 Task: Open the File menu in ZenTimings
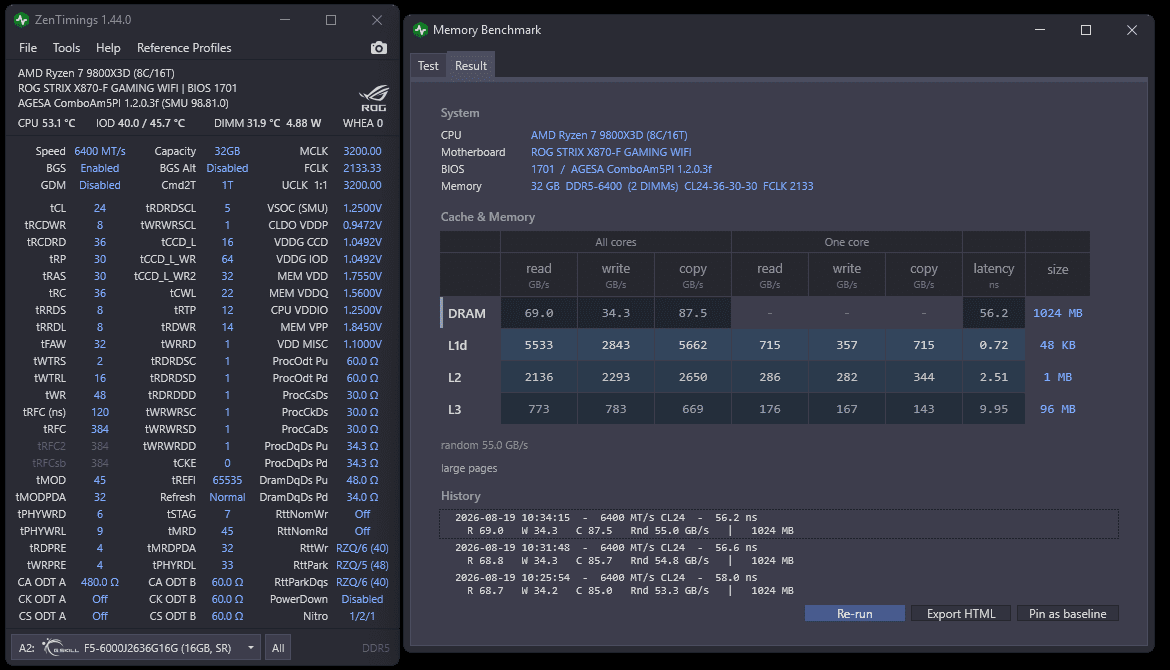(x=28, y=48)
